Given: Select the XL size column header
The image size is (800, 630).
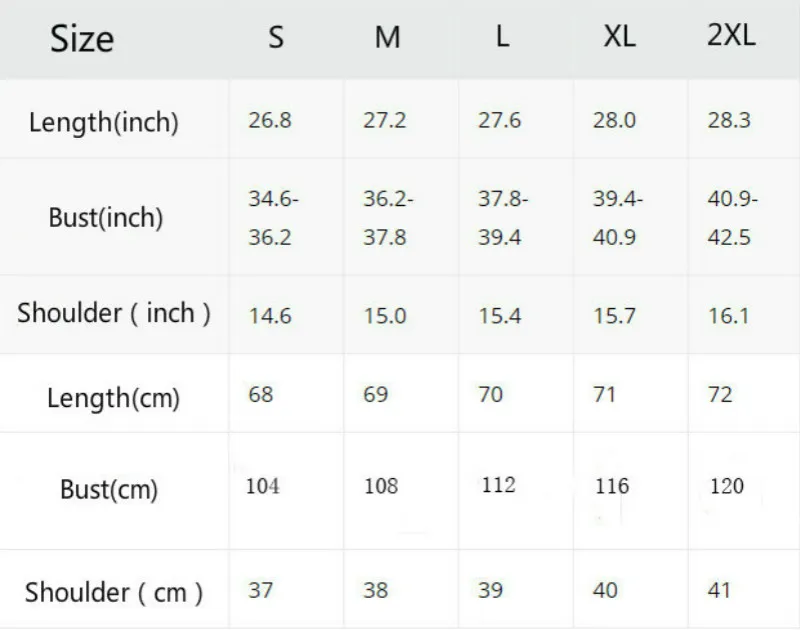Looking at the screenshot, I should pos(619,38).
